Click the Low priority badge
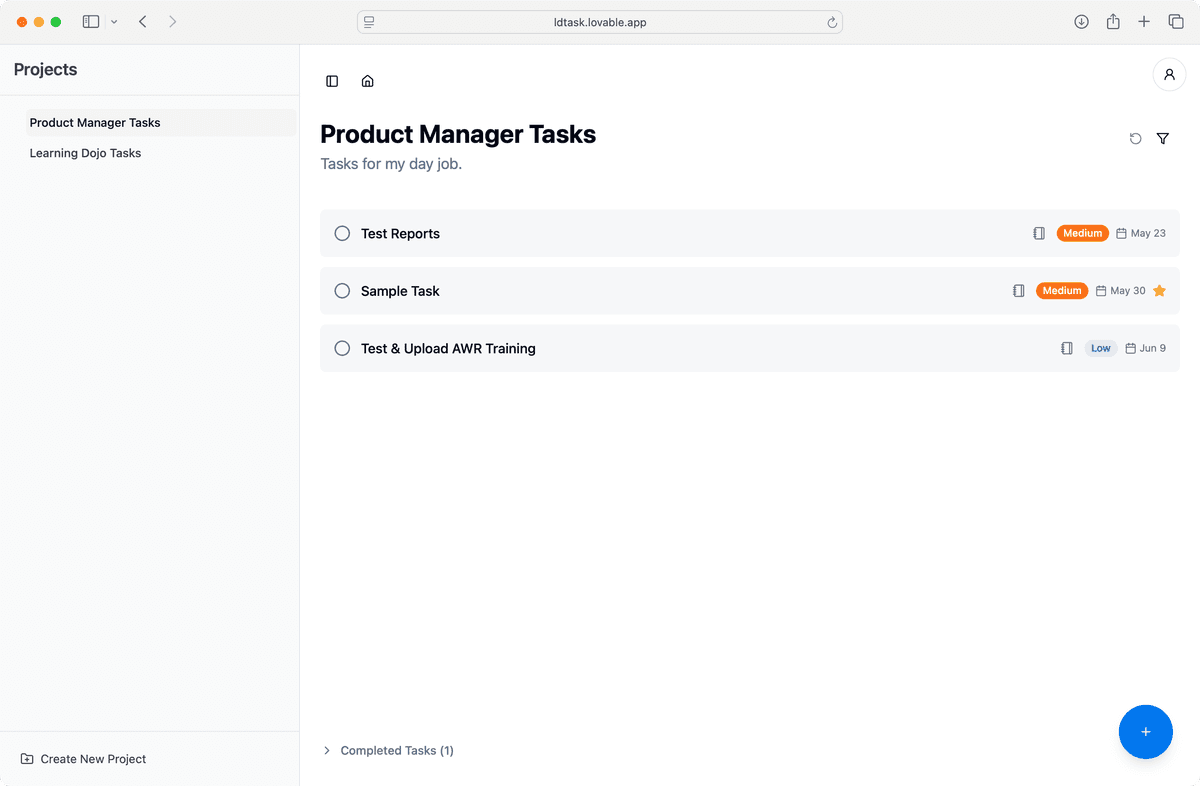This screenshot has width=1200, height=786. 1101,348
